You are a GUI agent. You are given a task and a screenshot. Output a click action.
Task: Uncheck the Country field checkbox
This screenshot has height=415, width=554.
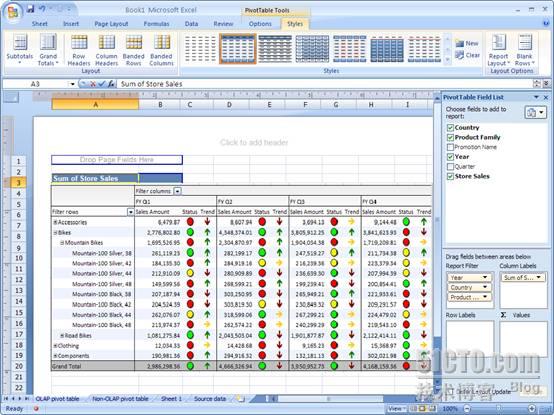point(450,128)
